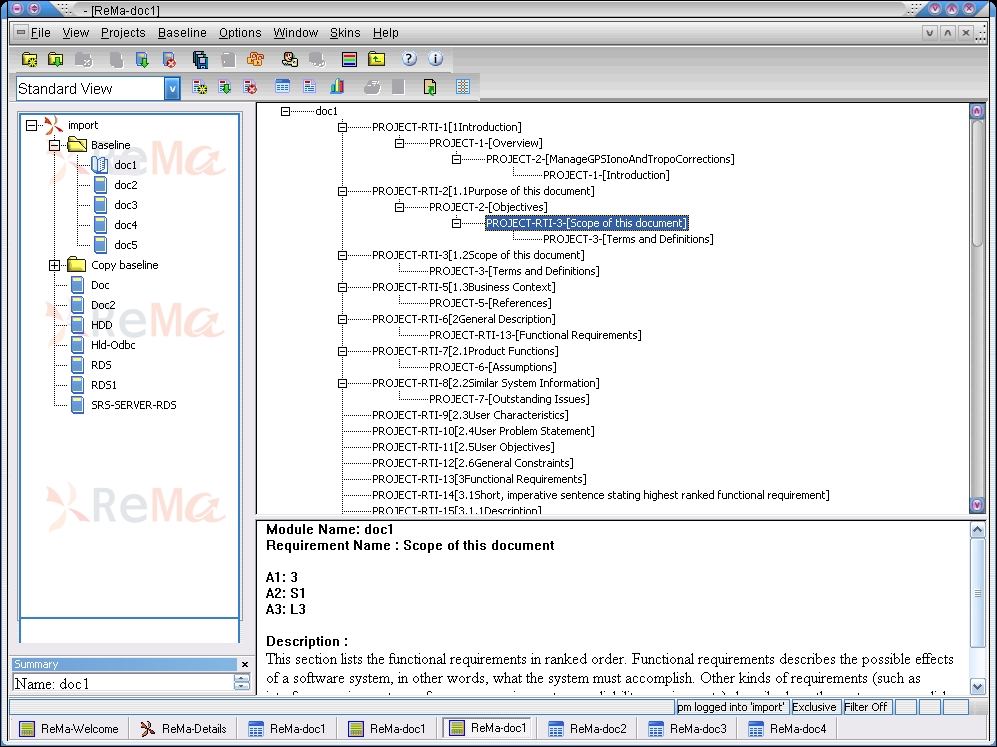Viewport: 997px width, 747px height.
Task: Switch to the ReMa-doc3 tab
Action: (x=687, y=729)
